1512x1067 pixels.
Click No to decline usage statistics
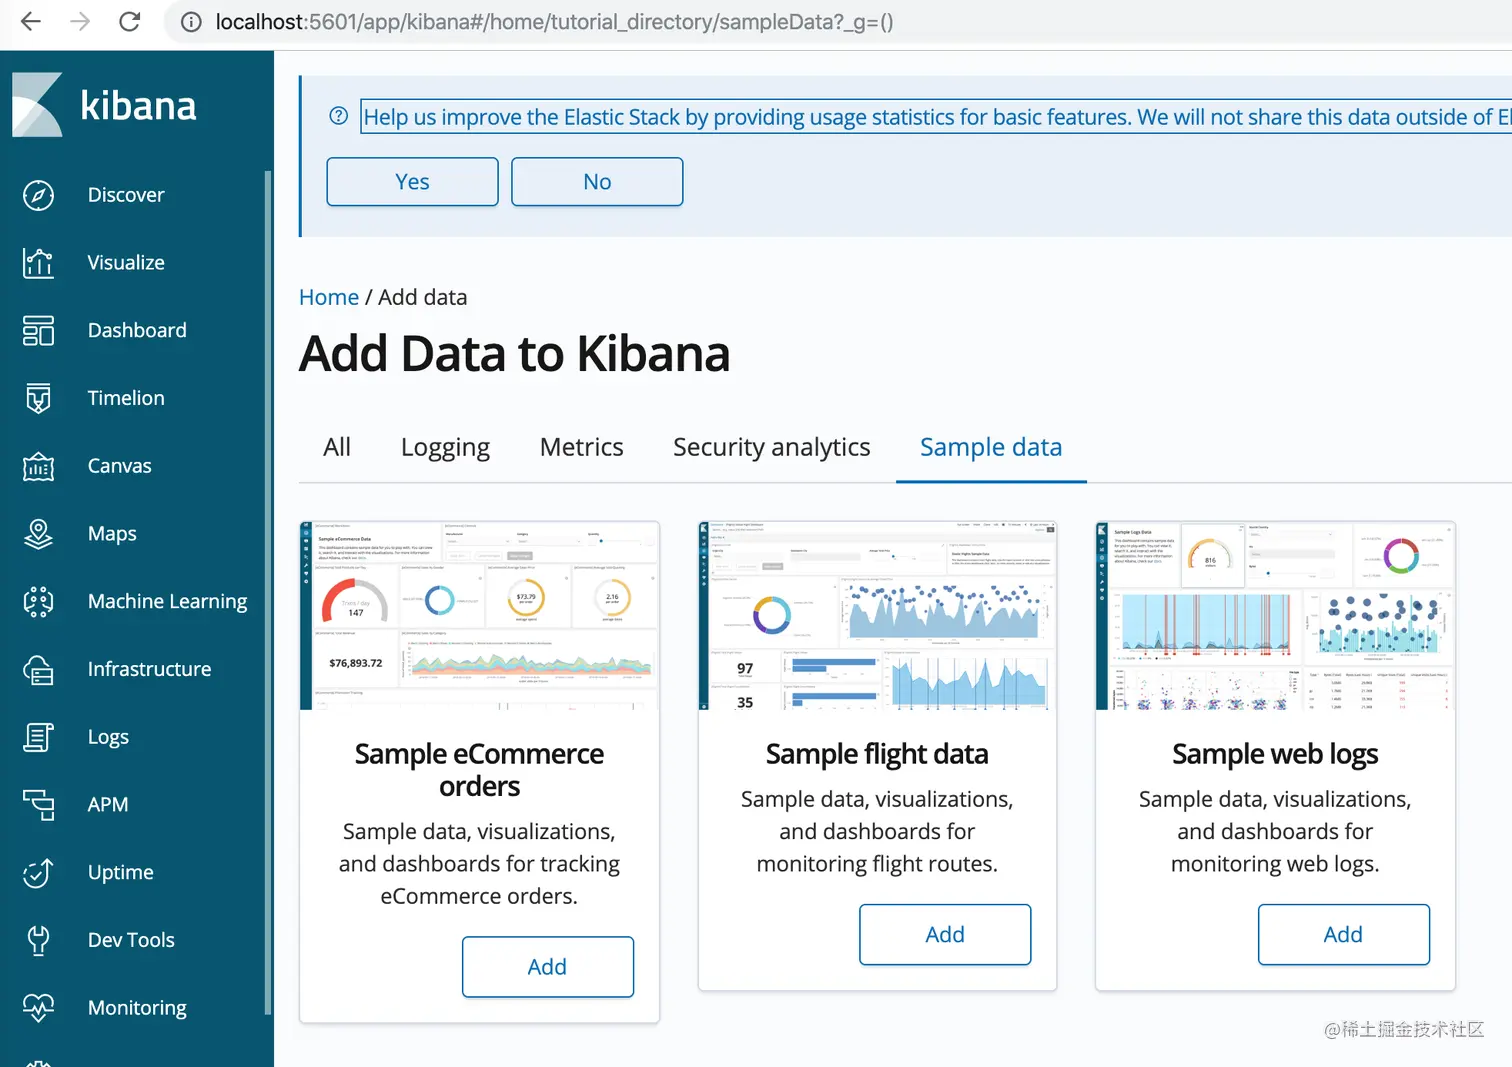pos(597,182)
